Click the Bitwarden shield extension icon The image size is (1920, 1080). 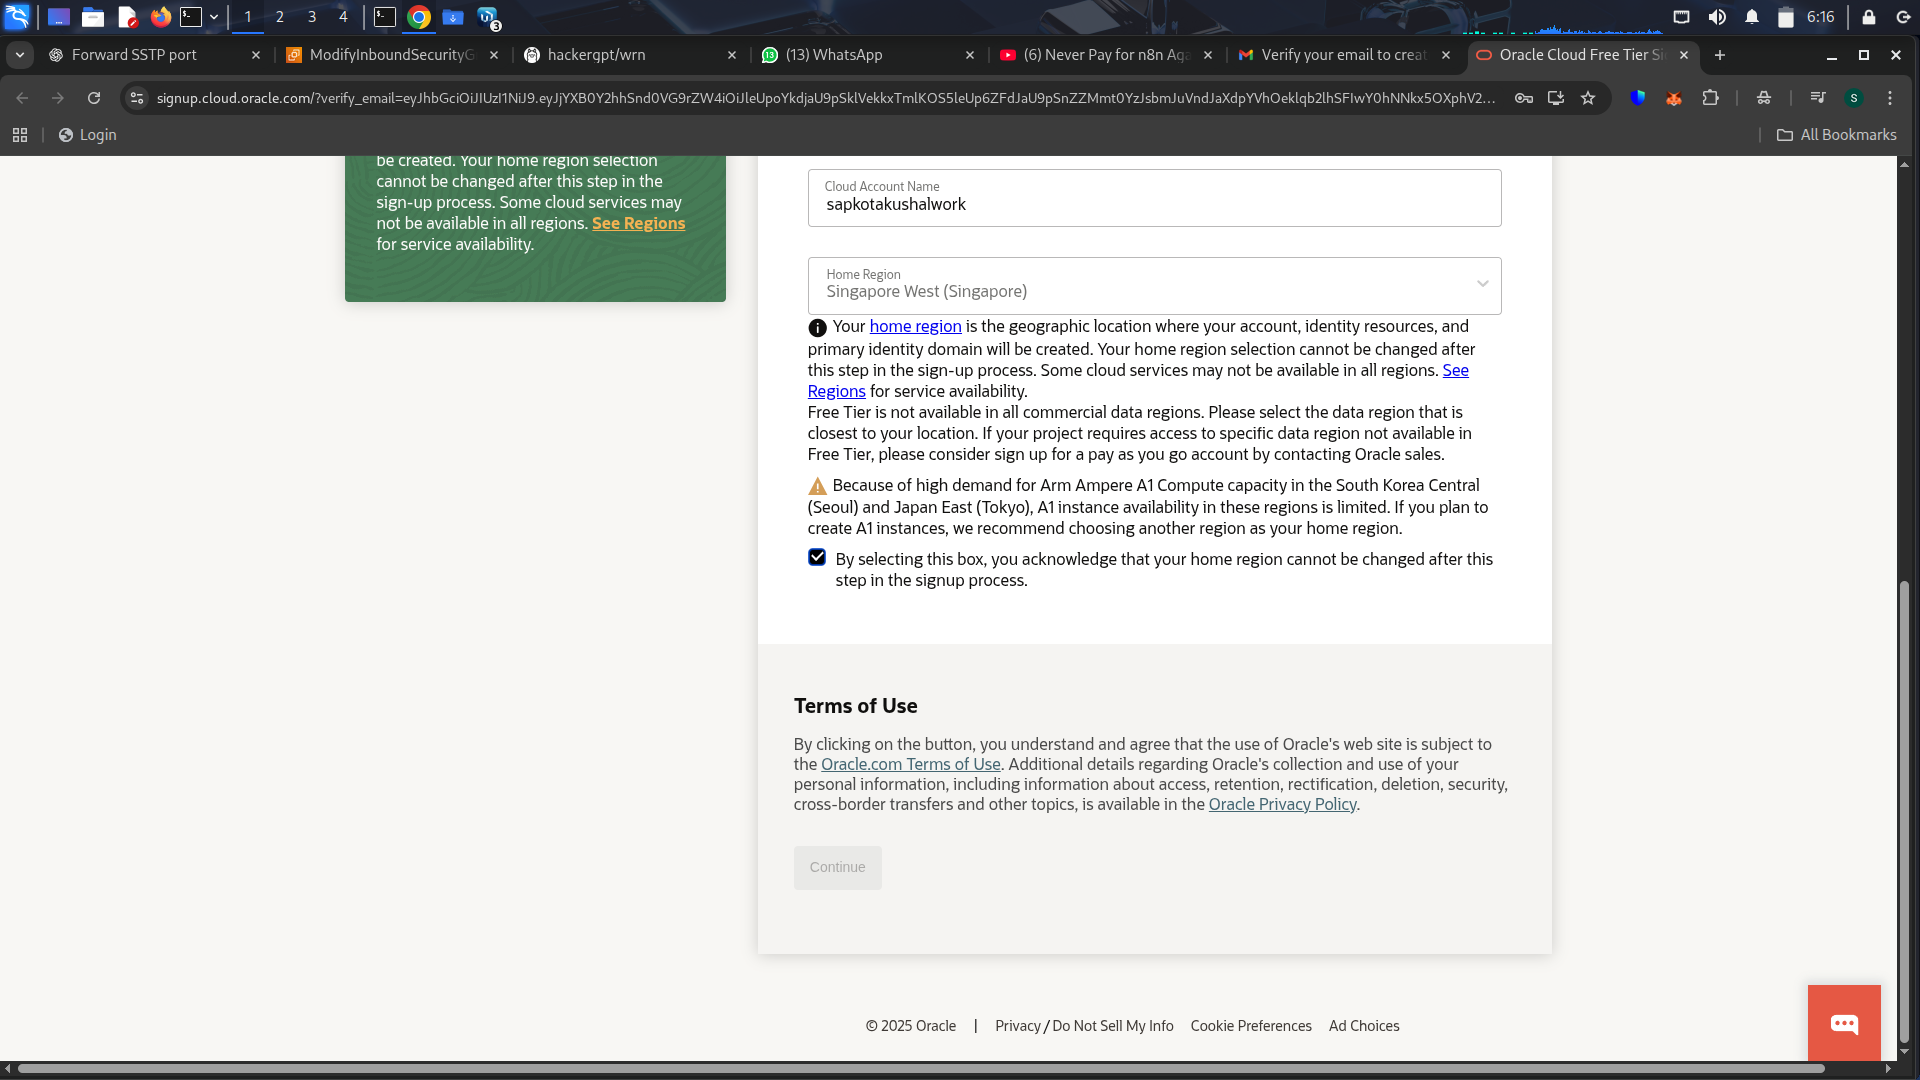point(1638,98)
